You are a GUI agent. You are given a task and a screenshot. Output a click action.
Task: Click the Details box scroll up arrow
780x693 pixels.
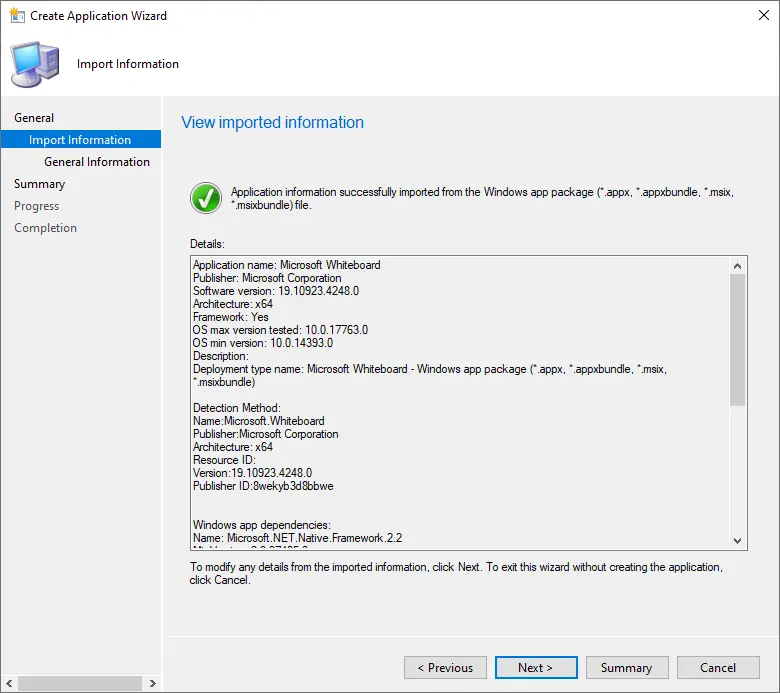tap(737, 266)
